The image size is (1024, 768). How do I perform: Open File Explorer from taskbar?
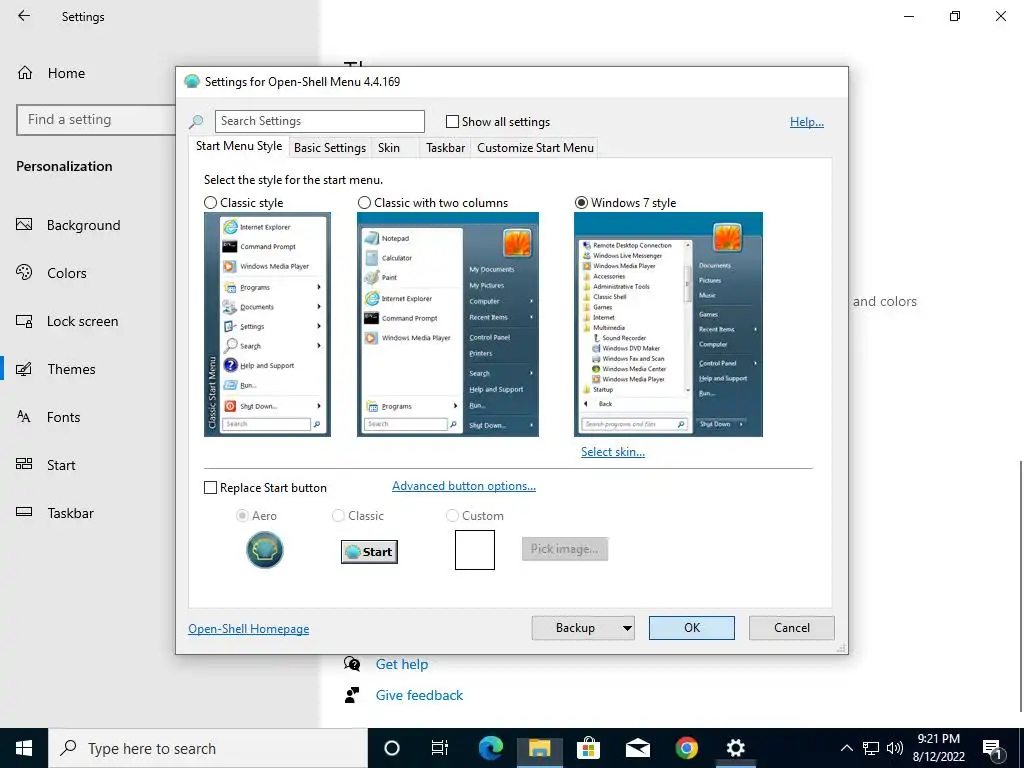tap(539, 748)
